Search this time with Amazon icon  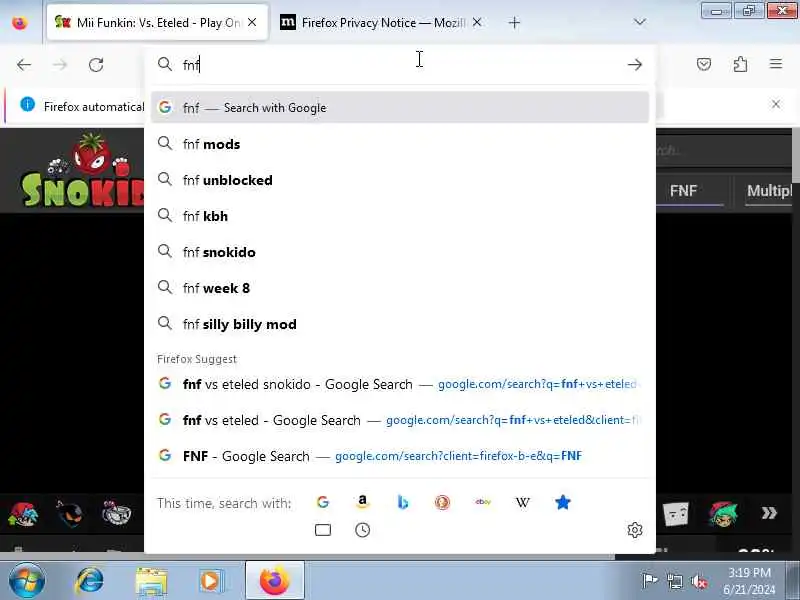click(x=362, y=503)
